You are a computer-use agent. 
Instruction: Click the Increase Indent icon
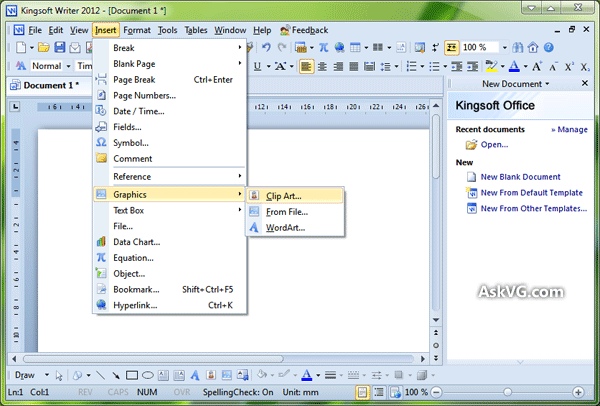pyautogui.click(x=473, y=67)
